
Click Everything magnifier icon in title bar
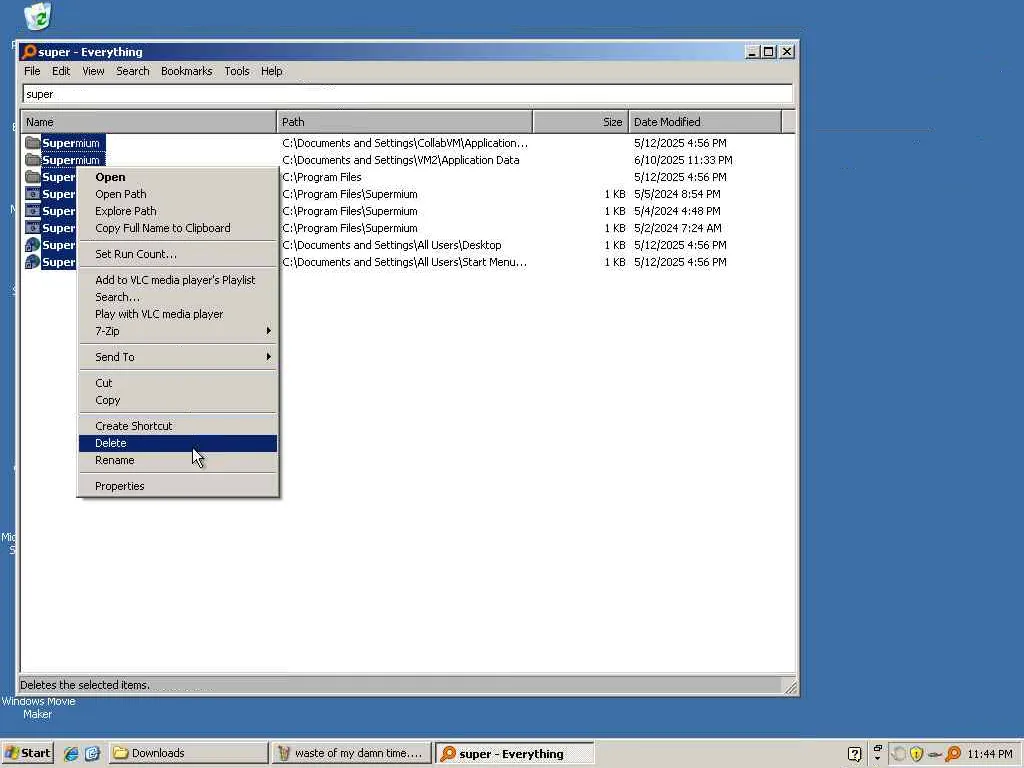click(x=29, y=52)
